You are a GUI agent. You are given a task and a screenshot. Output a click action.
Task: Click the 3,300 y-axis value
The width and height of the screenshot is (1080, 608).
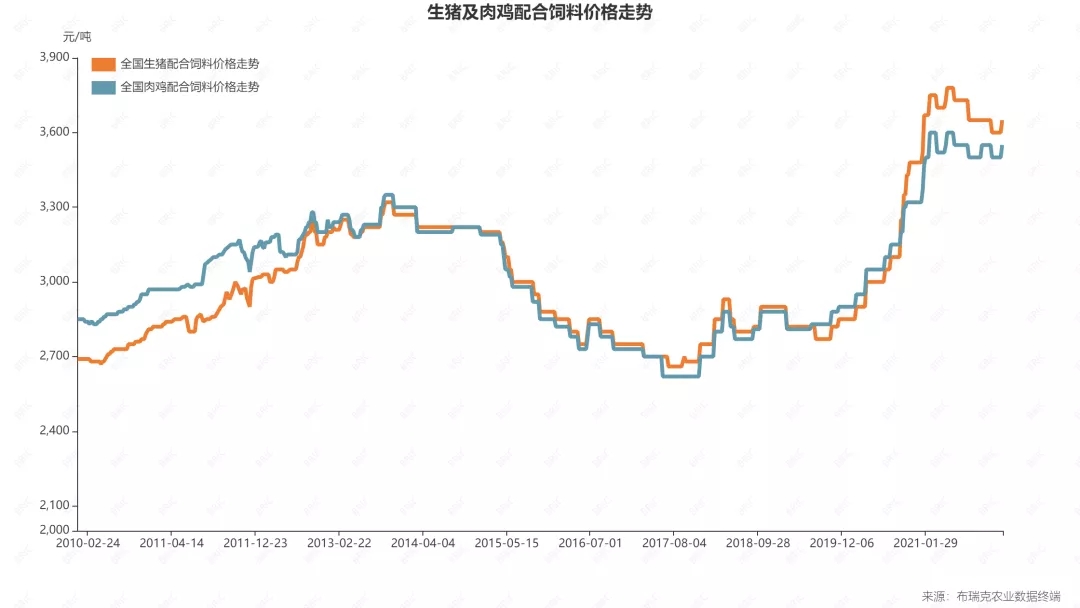pos(54,207)
